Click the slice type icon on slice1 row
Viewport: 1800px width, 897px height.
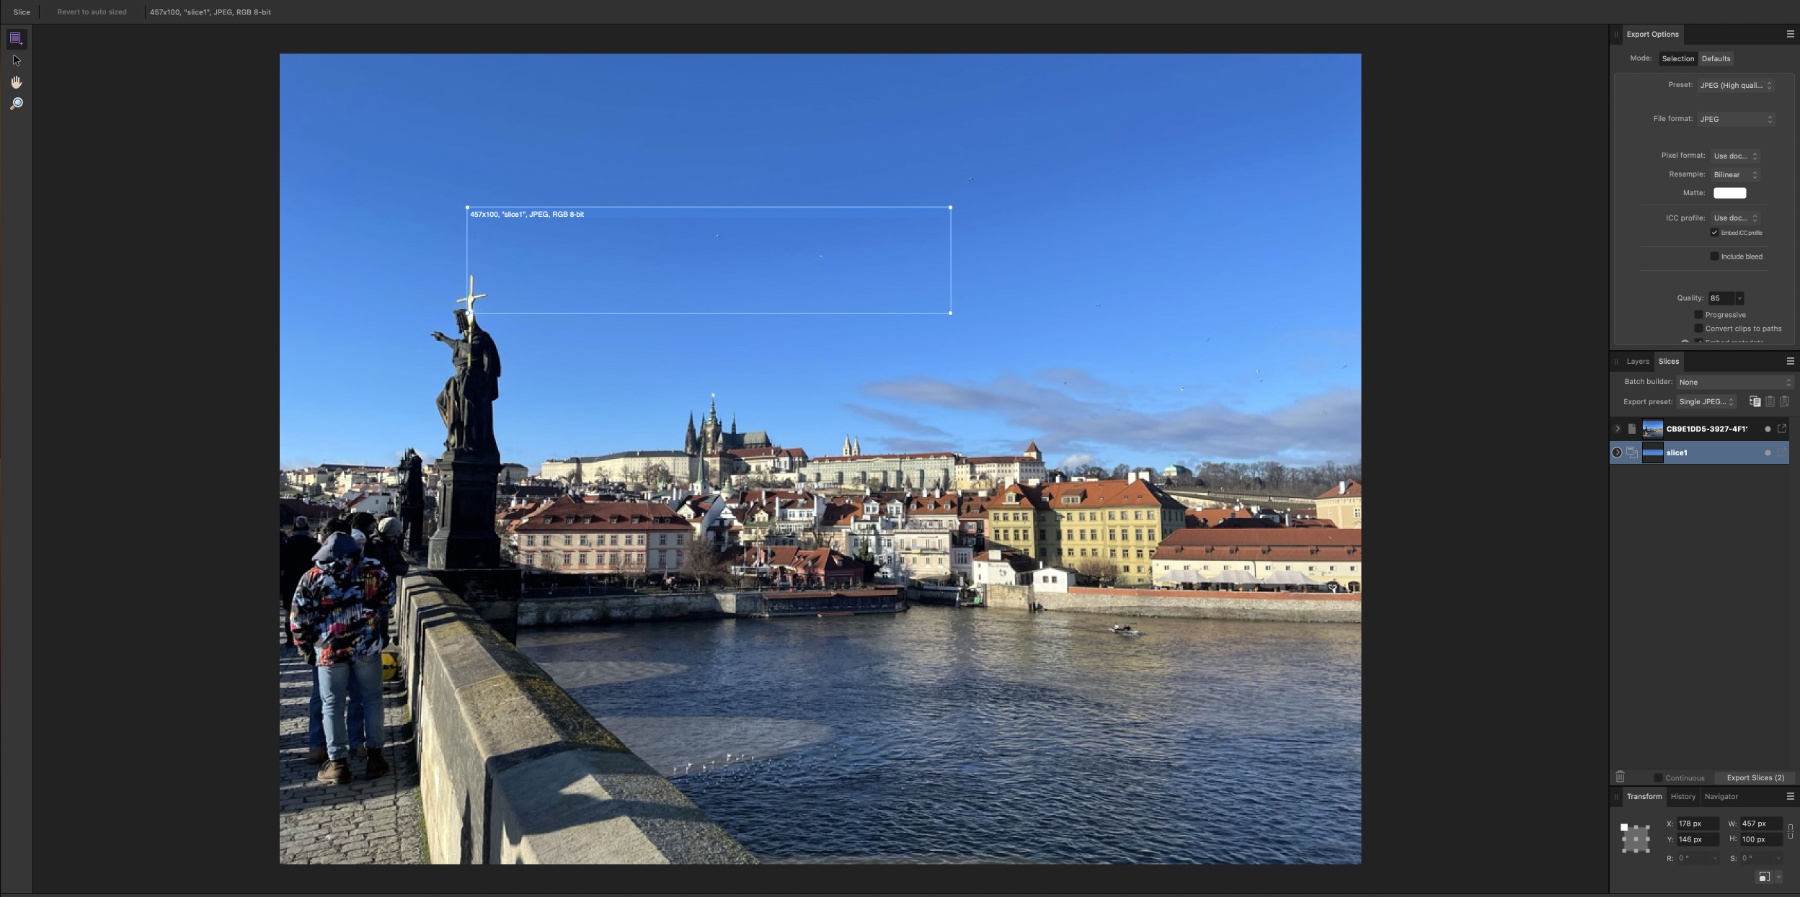pyautogui.click(x=1632, y=453)
